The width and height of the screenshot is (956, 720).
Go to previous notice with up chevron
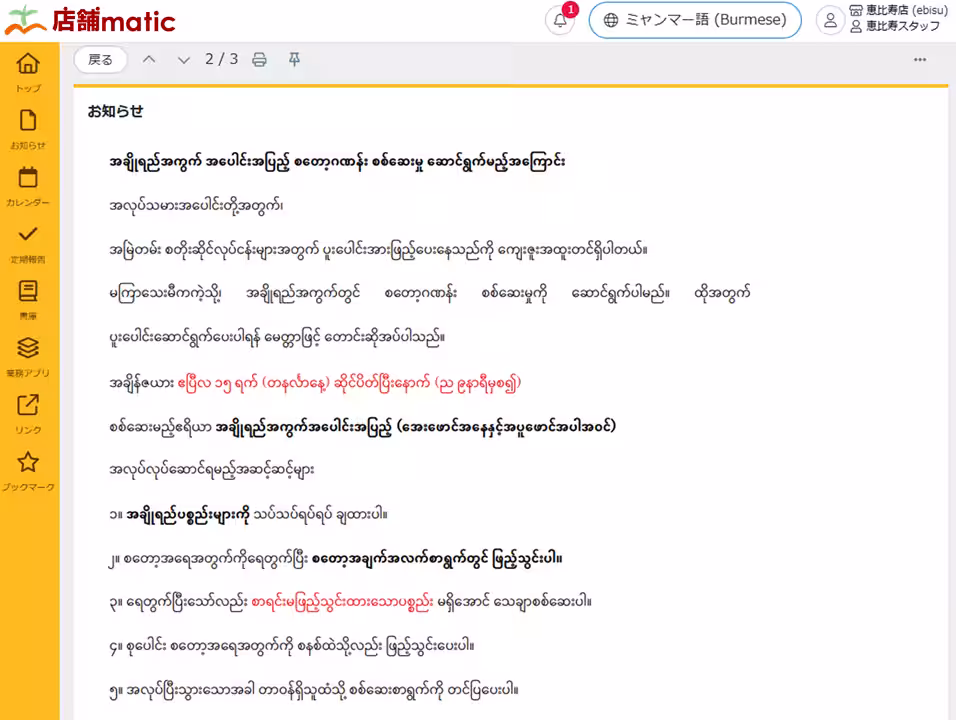click(x=149, y=60)
